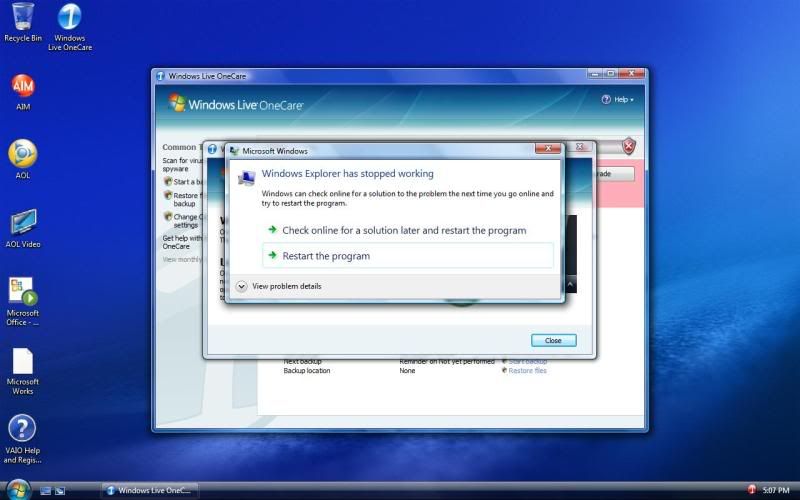Click View monthly report link
This screenshot has width=800, height=500.
tap(182, 259)
